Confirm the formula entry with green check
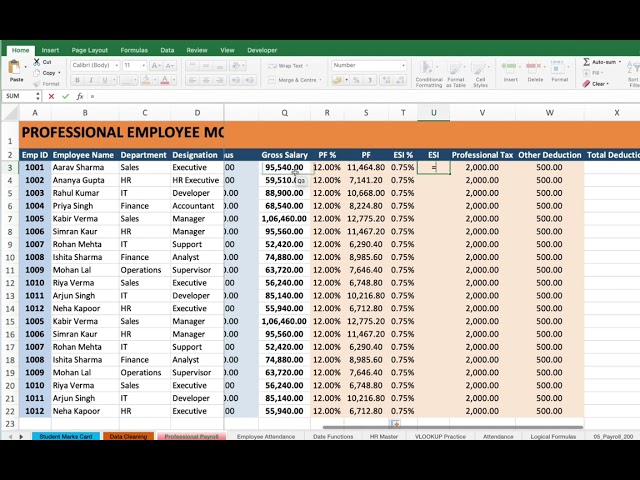Image resolution: width=640 pixels, height=480 pixels. [65, 96]
